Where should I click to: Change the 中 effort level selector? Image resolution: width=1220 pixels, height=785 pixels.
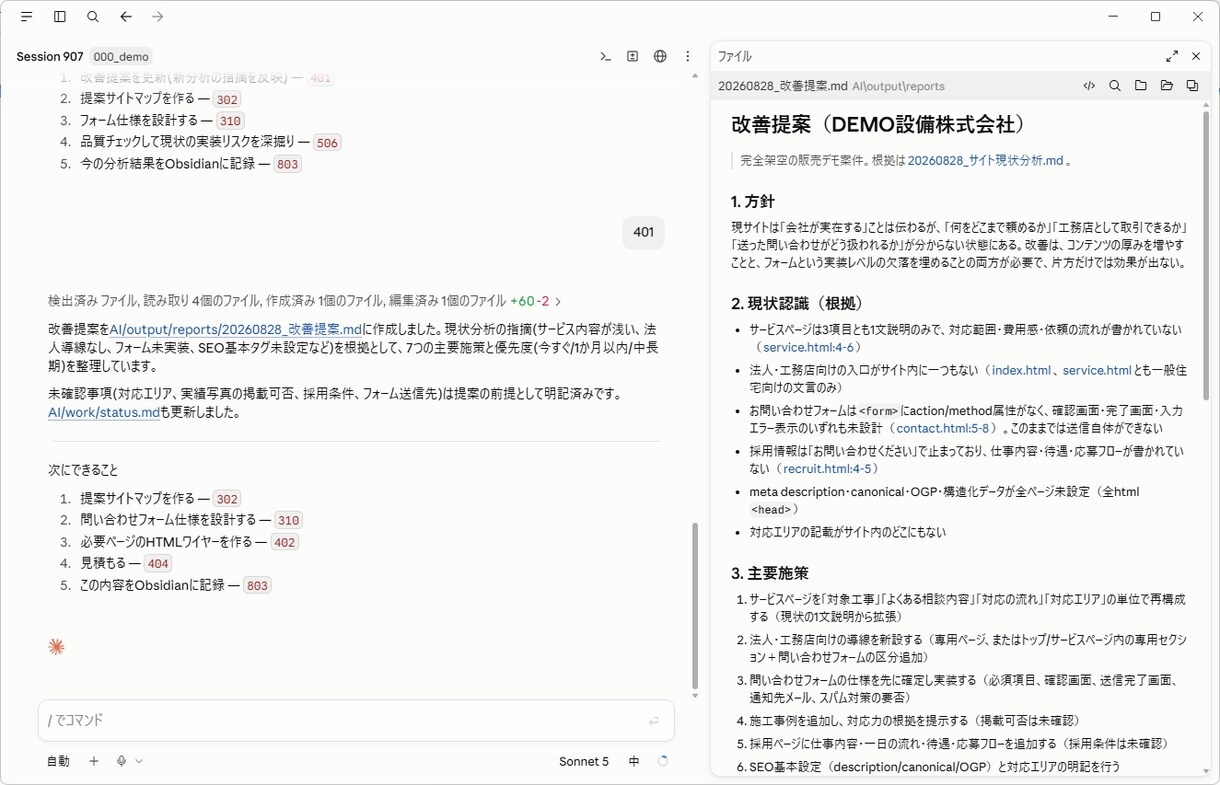[634, 761]
